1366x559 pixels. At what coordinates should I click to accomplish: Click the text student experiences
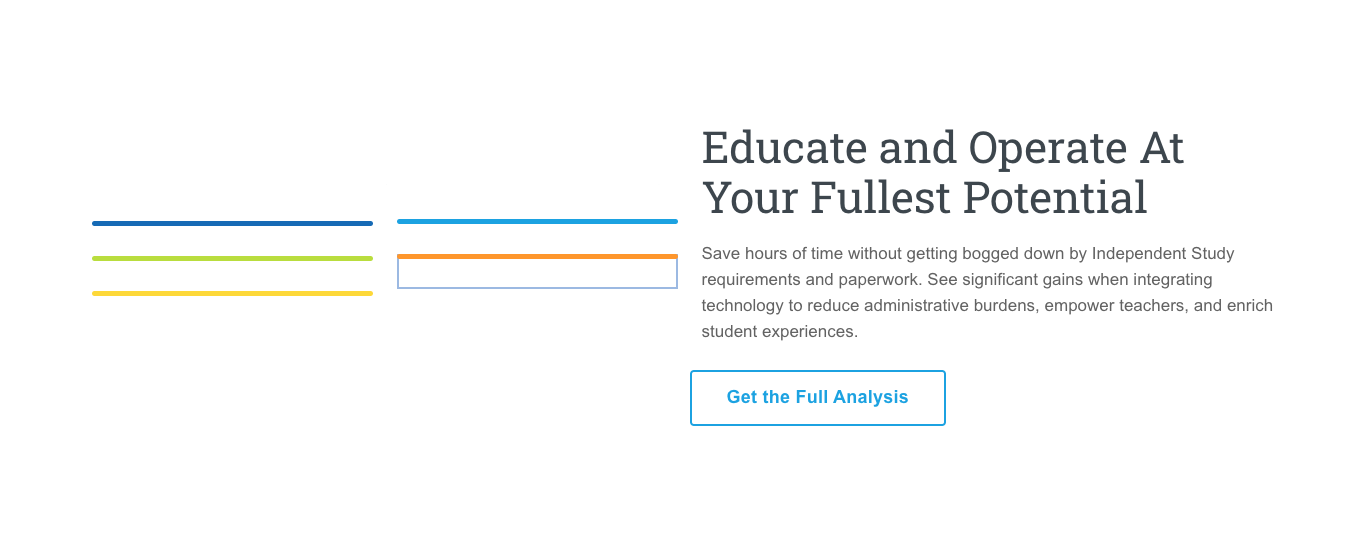coord(780,331)
